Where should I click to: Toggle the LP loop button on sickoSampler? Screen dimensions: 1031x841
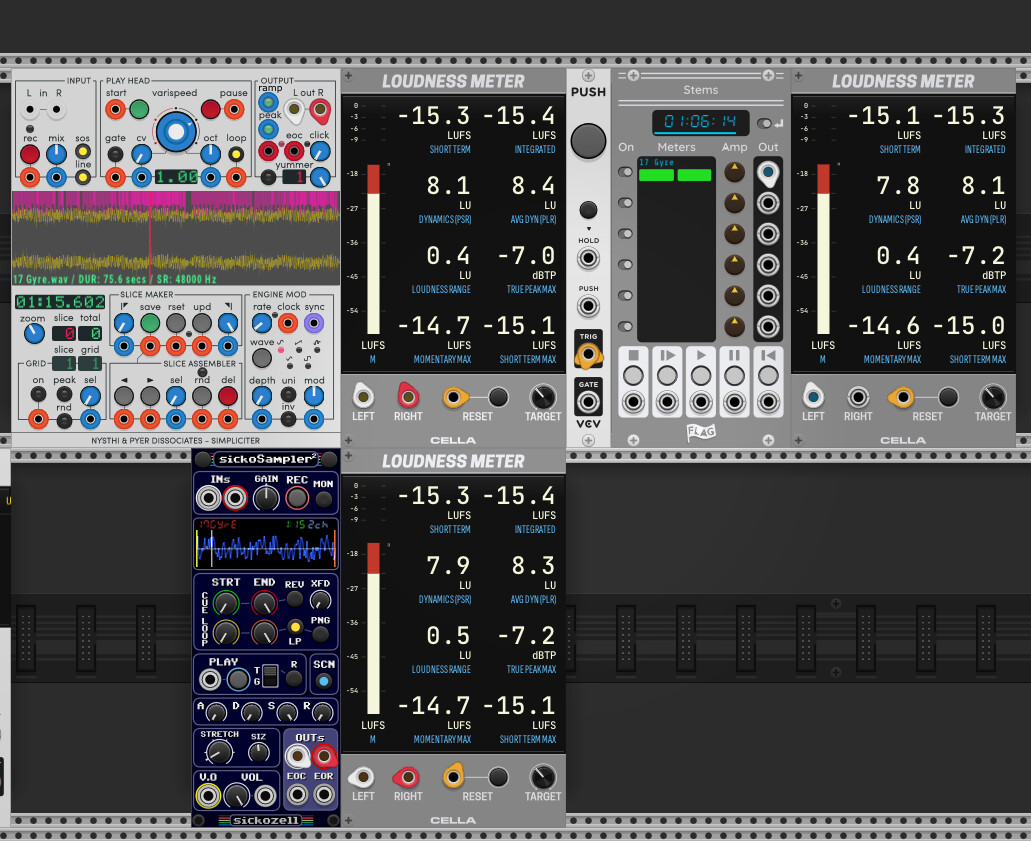point(295,627)
